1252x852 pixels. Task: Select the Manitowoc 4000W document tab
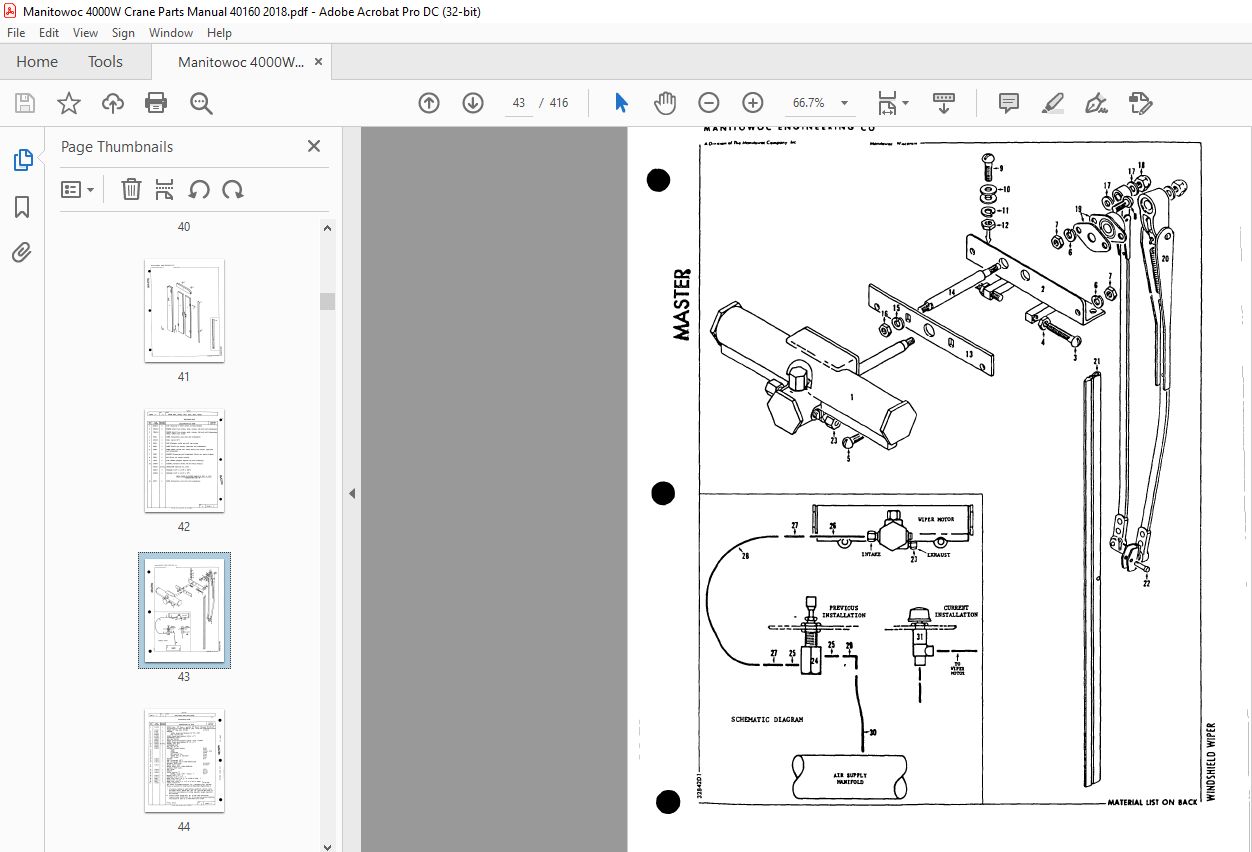tap(241, 62)
